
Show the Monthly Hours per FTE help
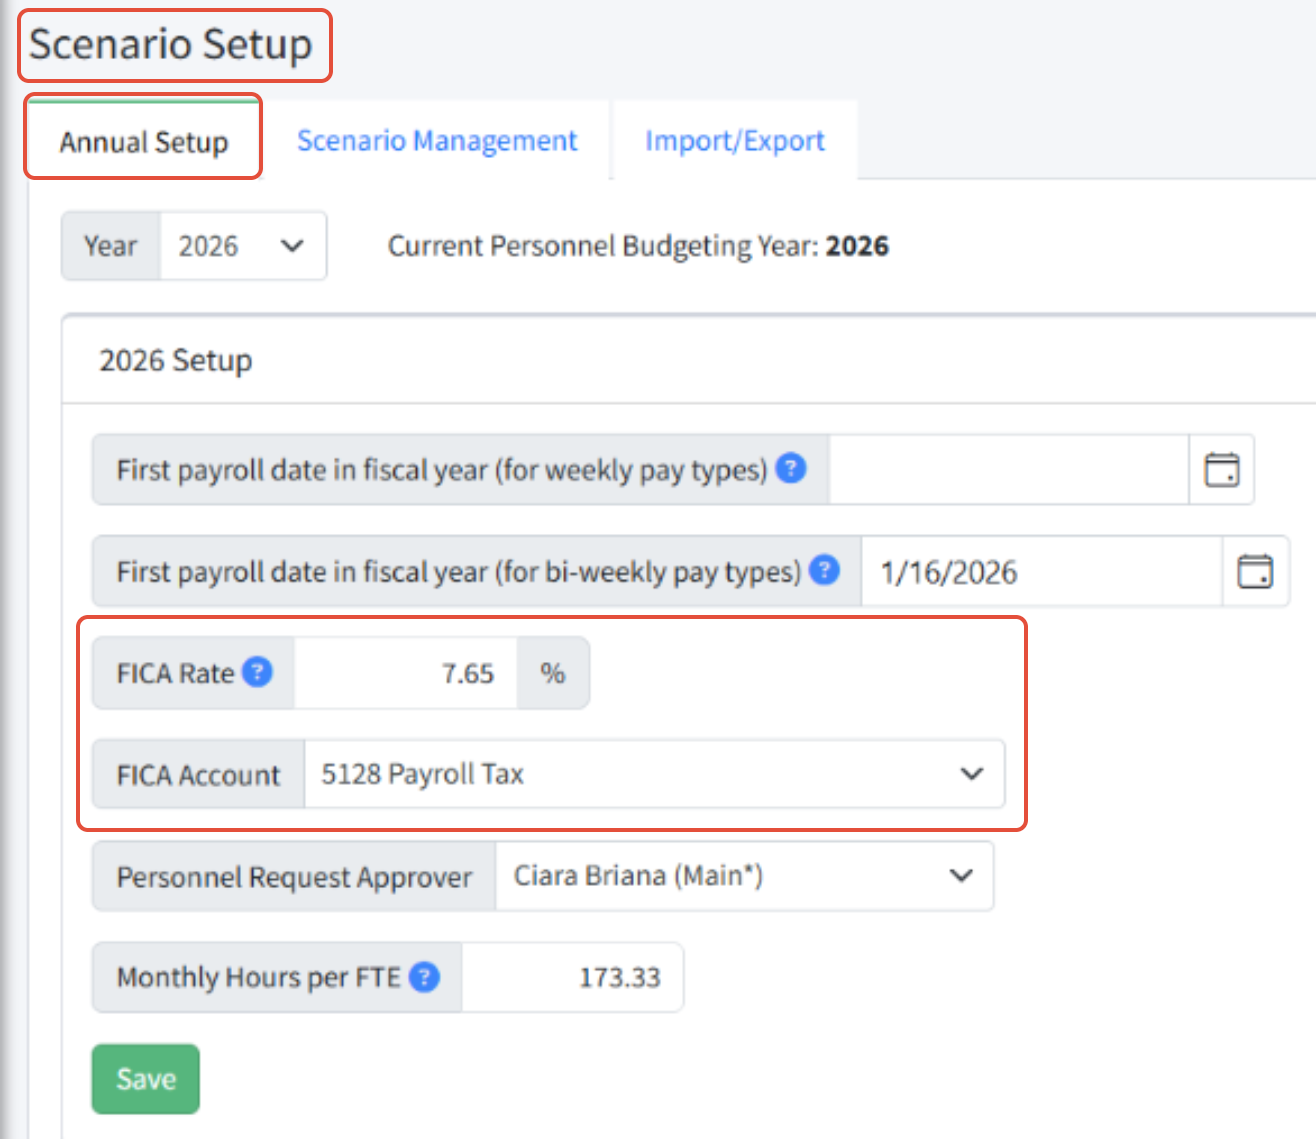point(425,977)
